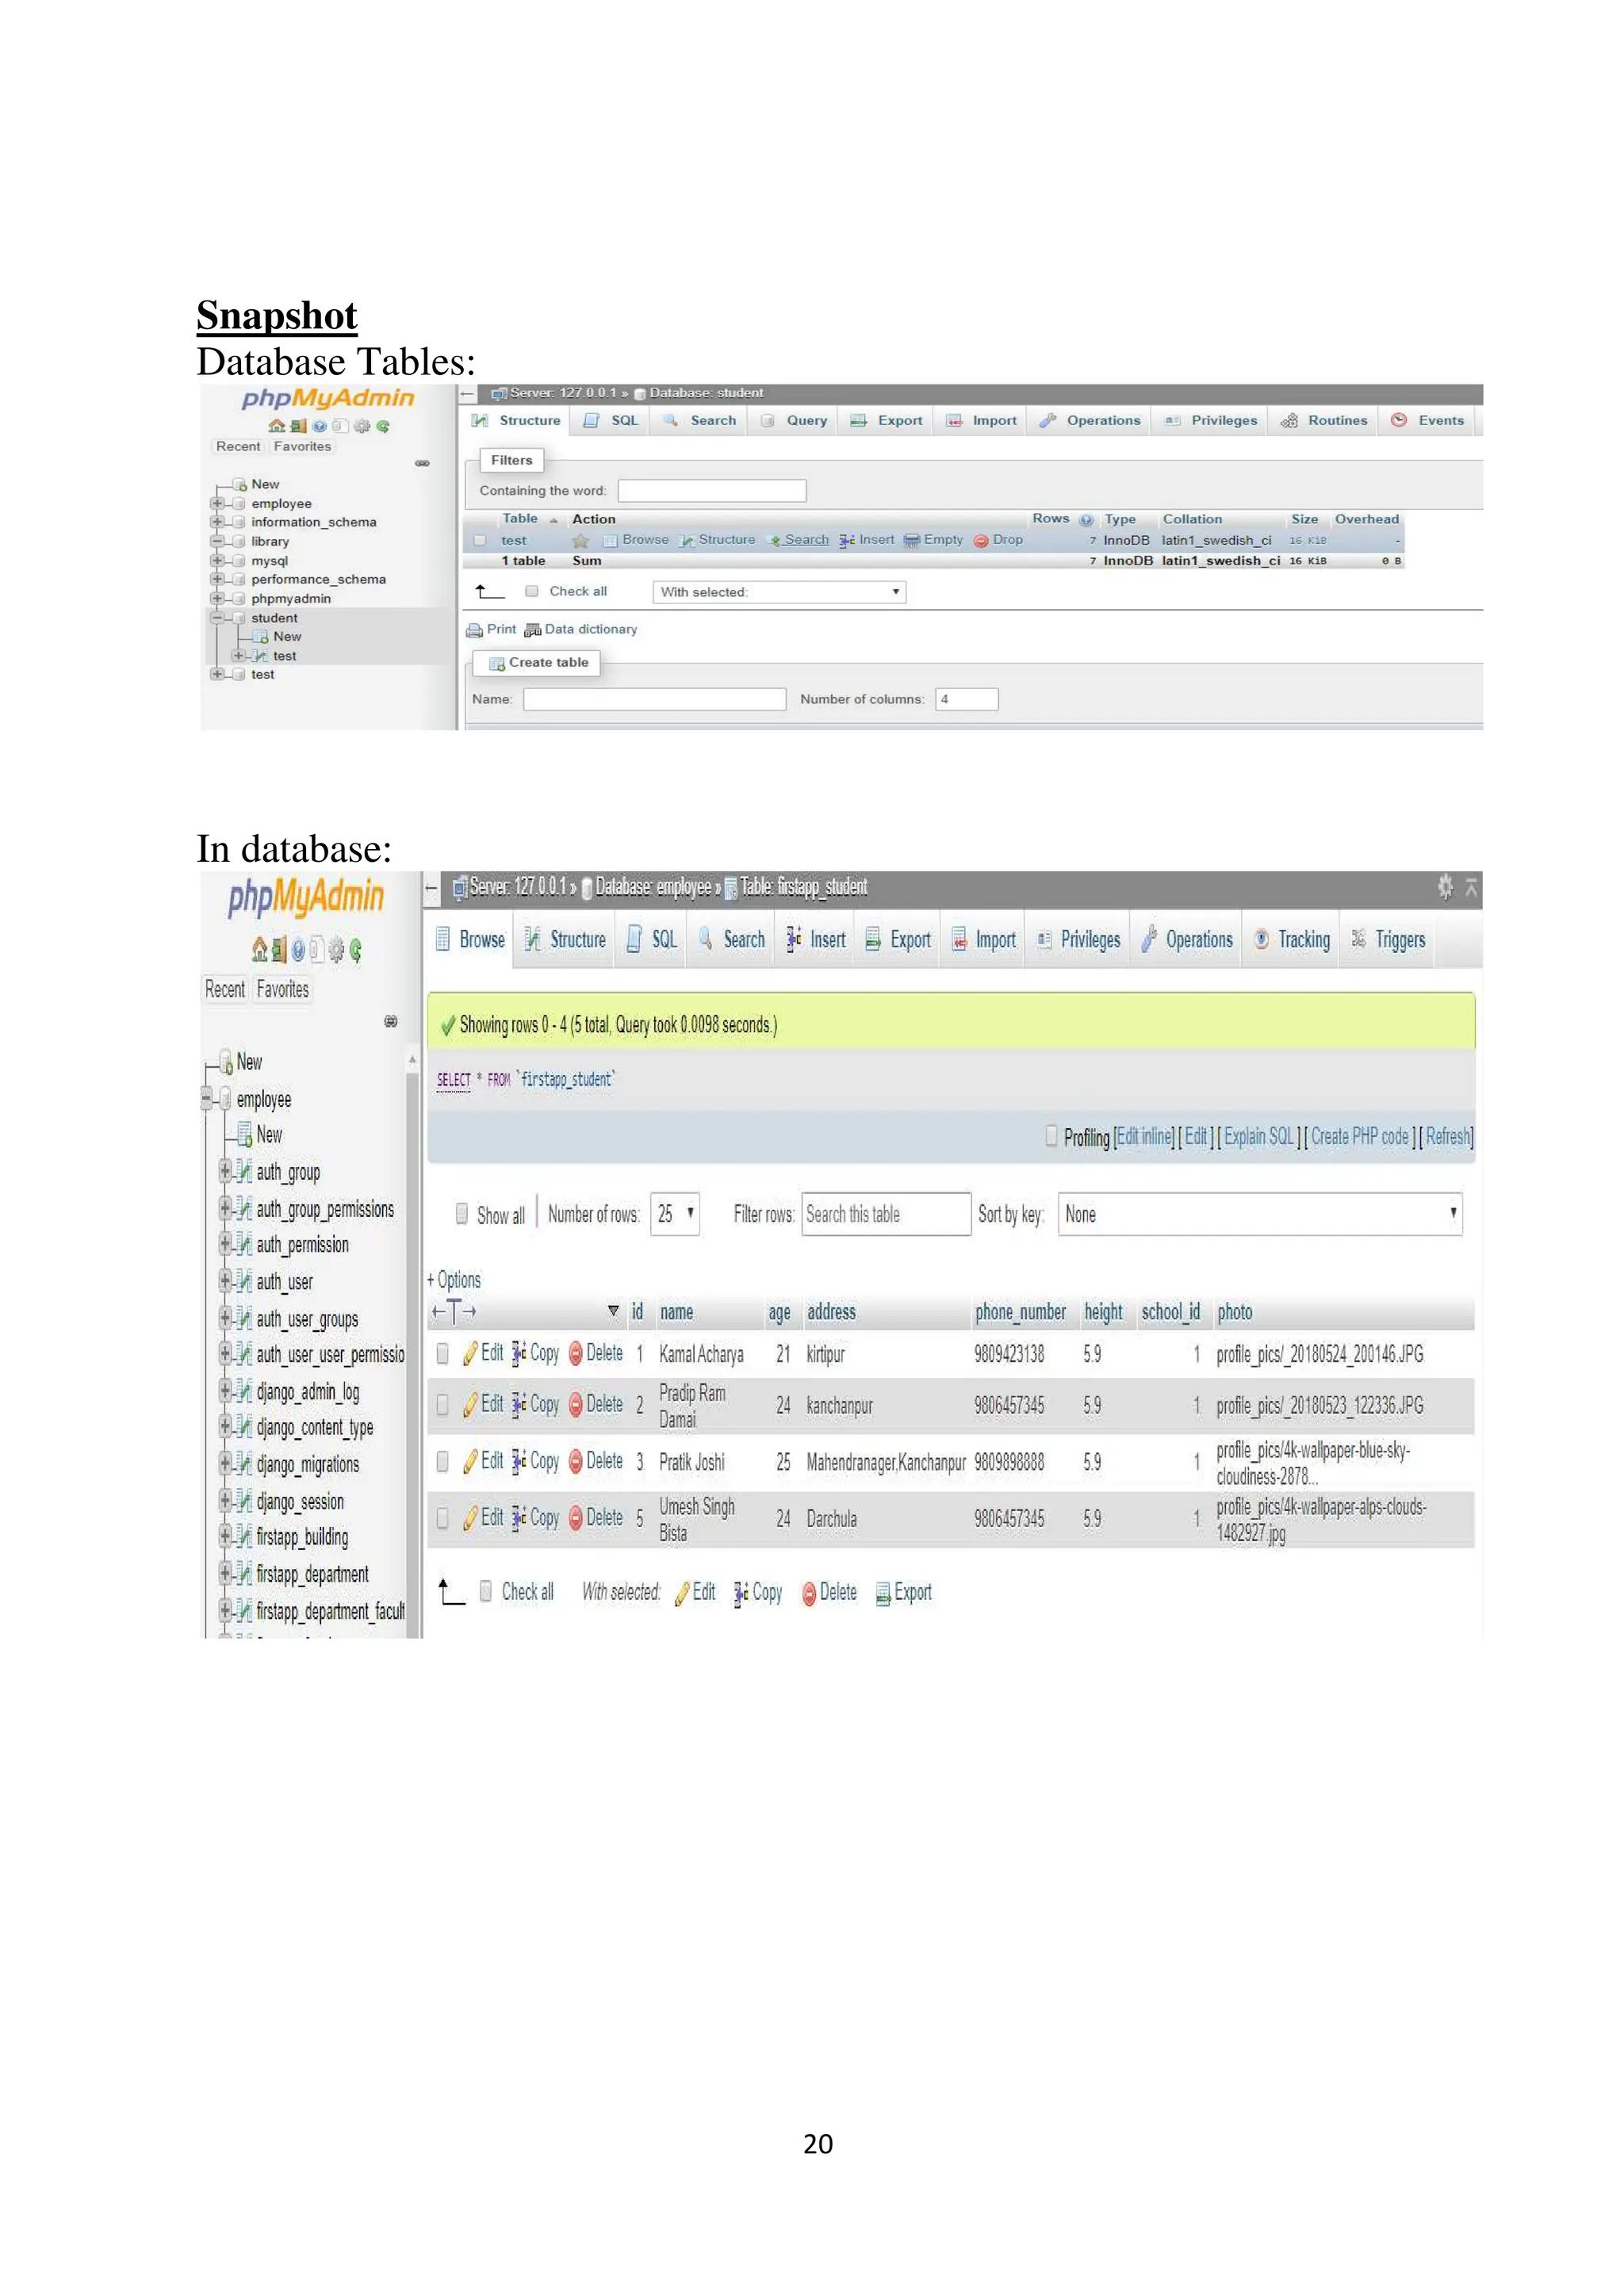Click the link chain icon in the lower navigation panel
This screenshot has height=2296, width=1624.
(x=391, y=1021)
